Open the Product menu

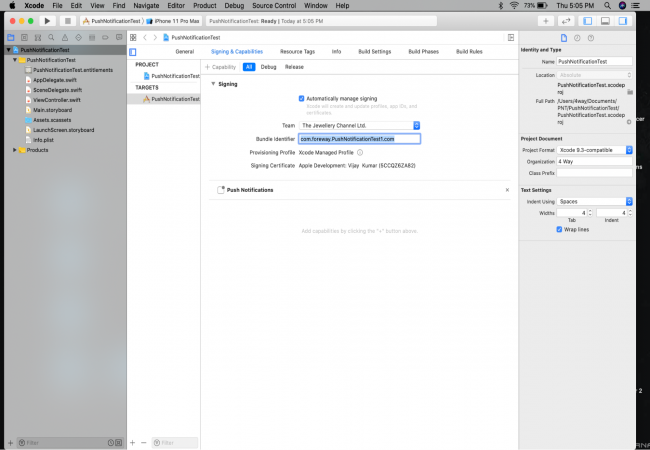(205, 5)
